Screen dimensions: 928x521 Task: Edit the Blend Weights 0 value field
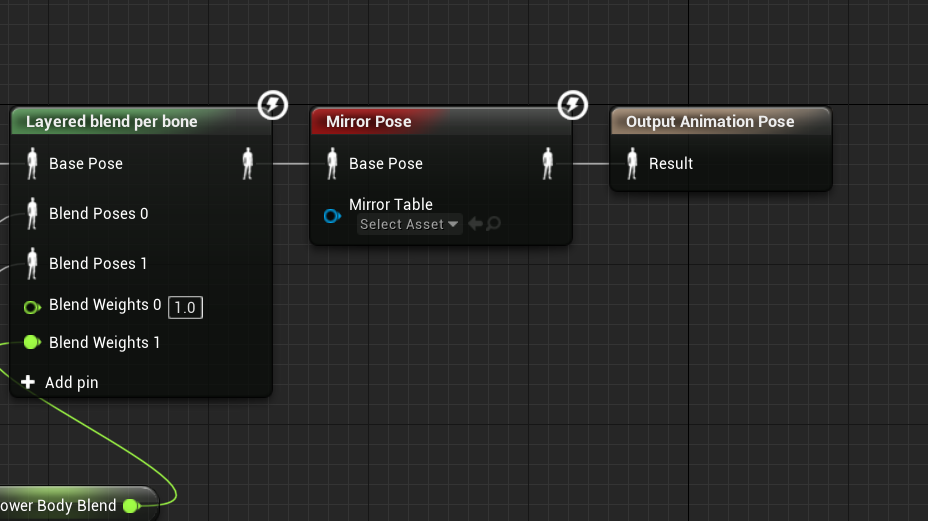pyautogui.click(x=185, y=307)
